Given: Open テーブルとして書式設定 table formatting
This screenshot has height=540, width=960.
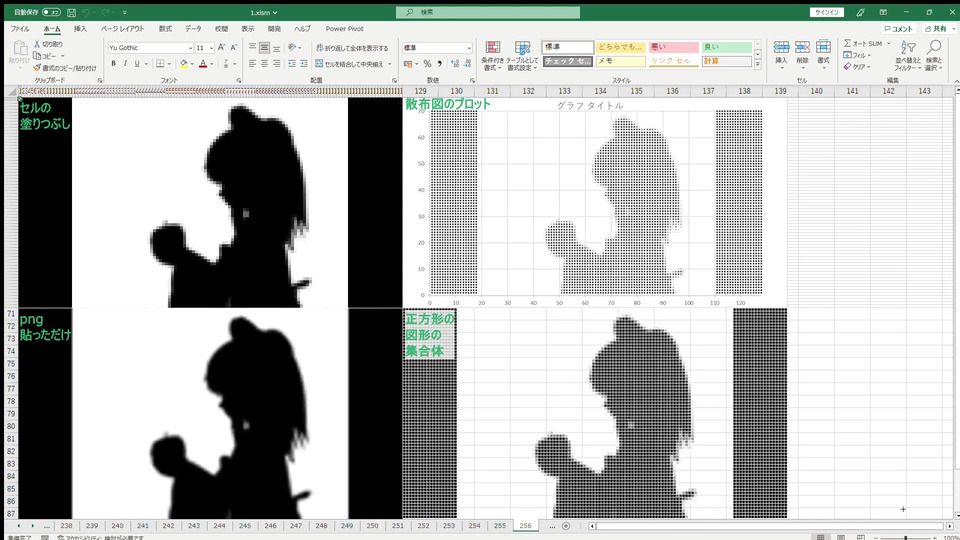Looking at the screenshot, I should point(522,56).
